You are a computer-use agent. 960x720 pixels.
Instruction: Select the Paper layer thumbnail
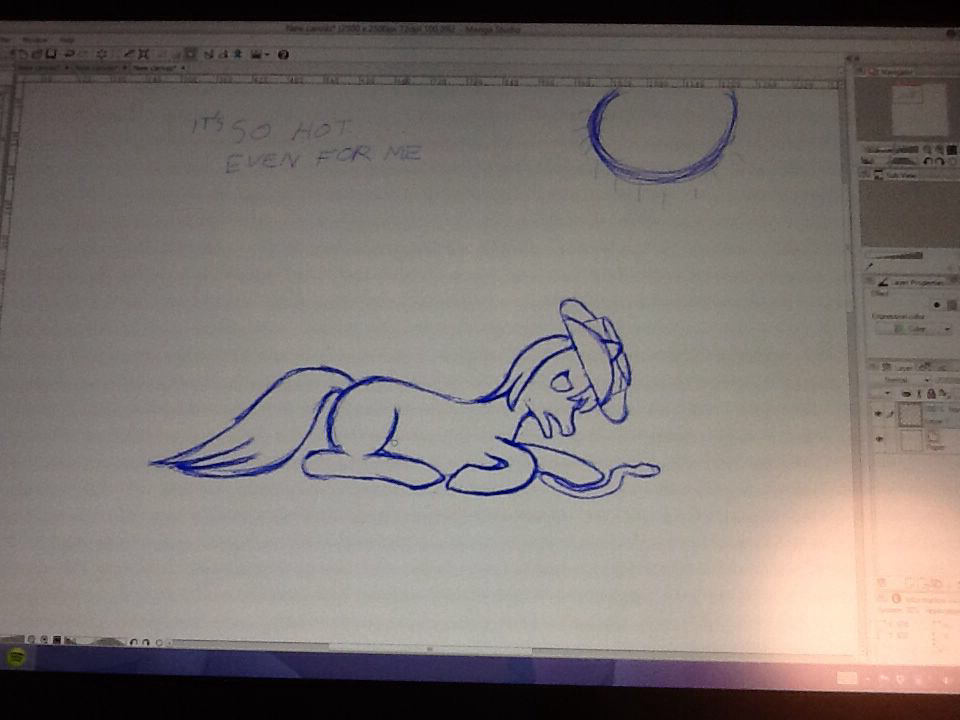910,439
